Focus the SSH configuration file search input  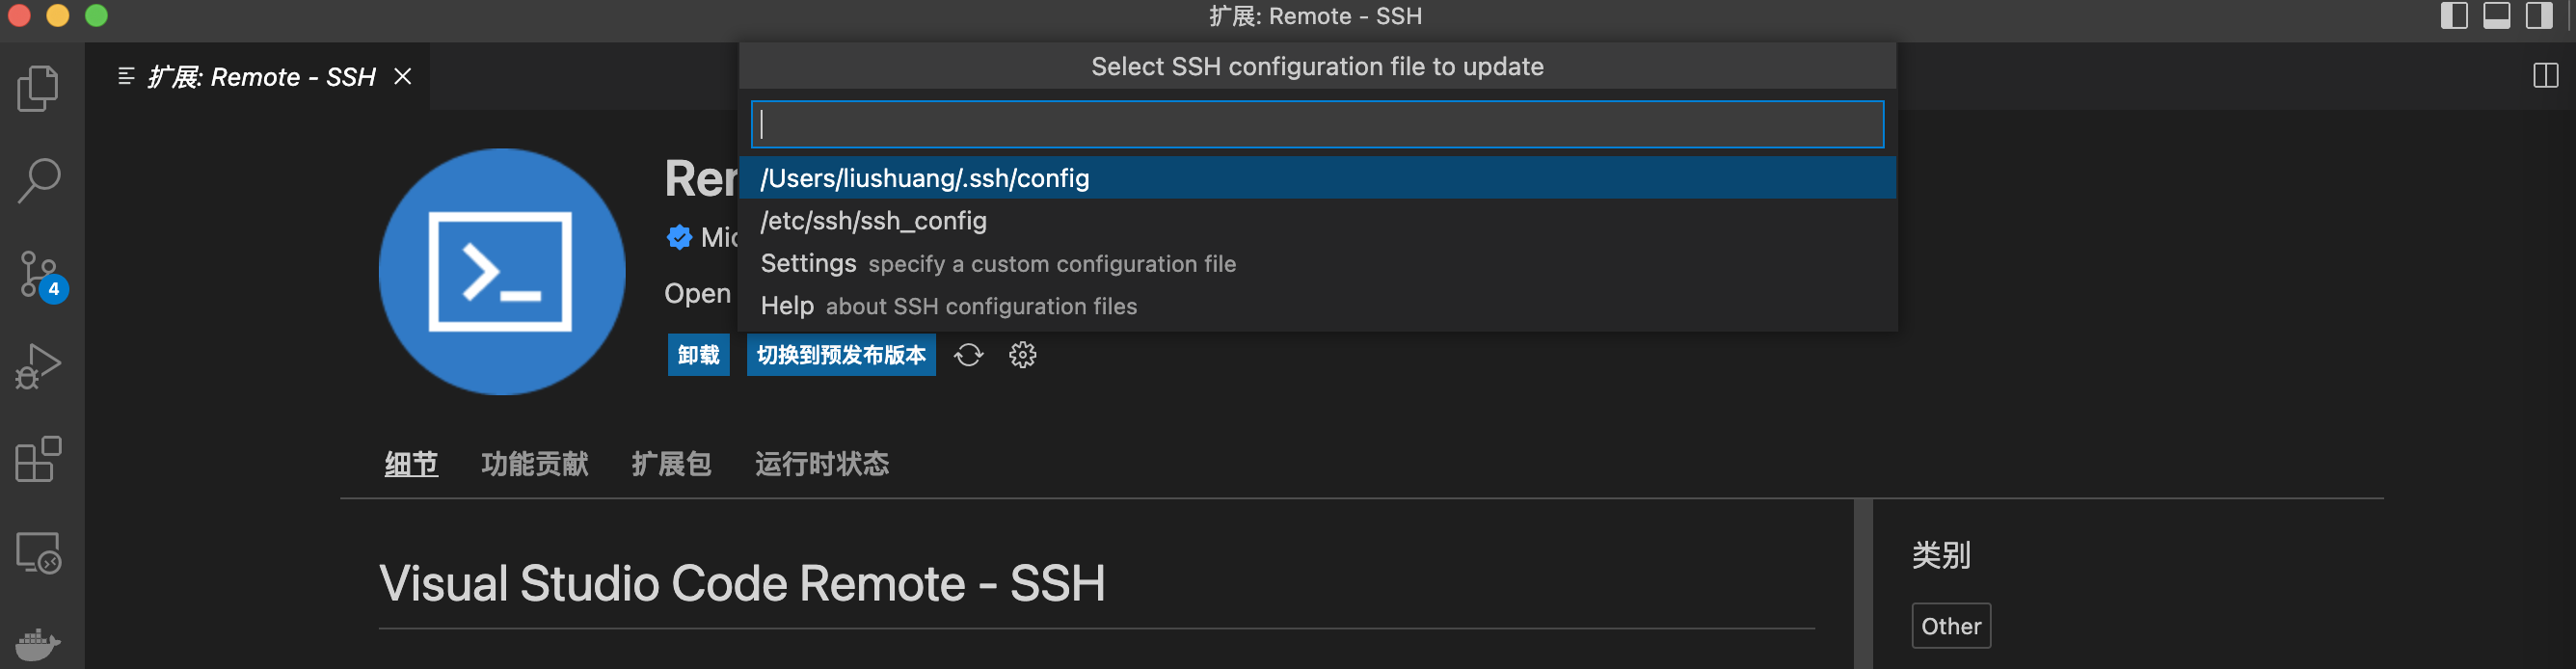click(1316, 124)
